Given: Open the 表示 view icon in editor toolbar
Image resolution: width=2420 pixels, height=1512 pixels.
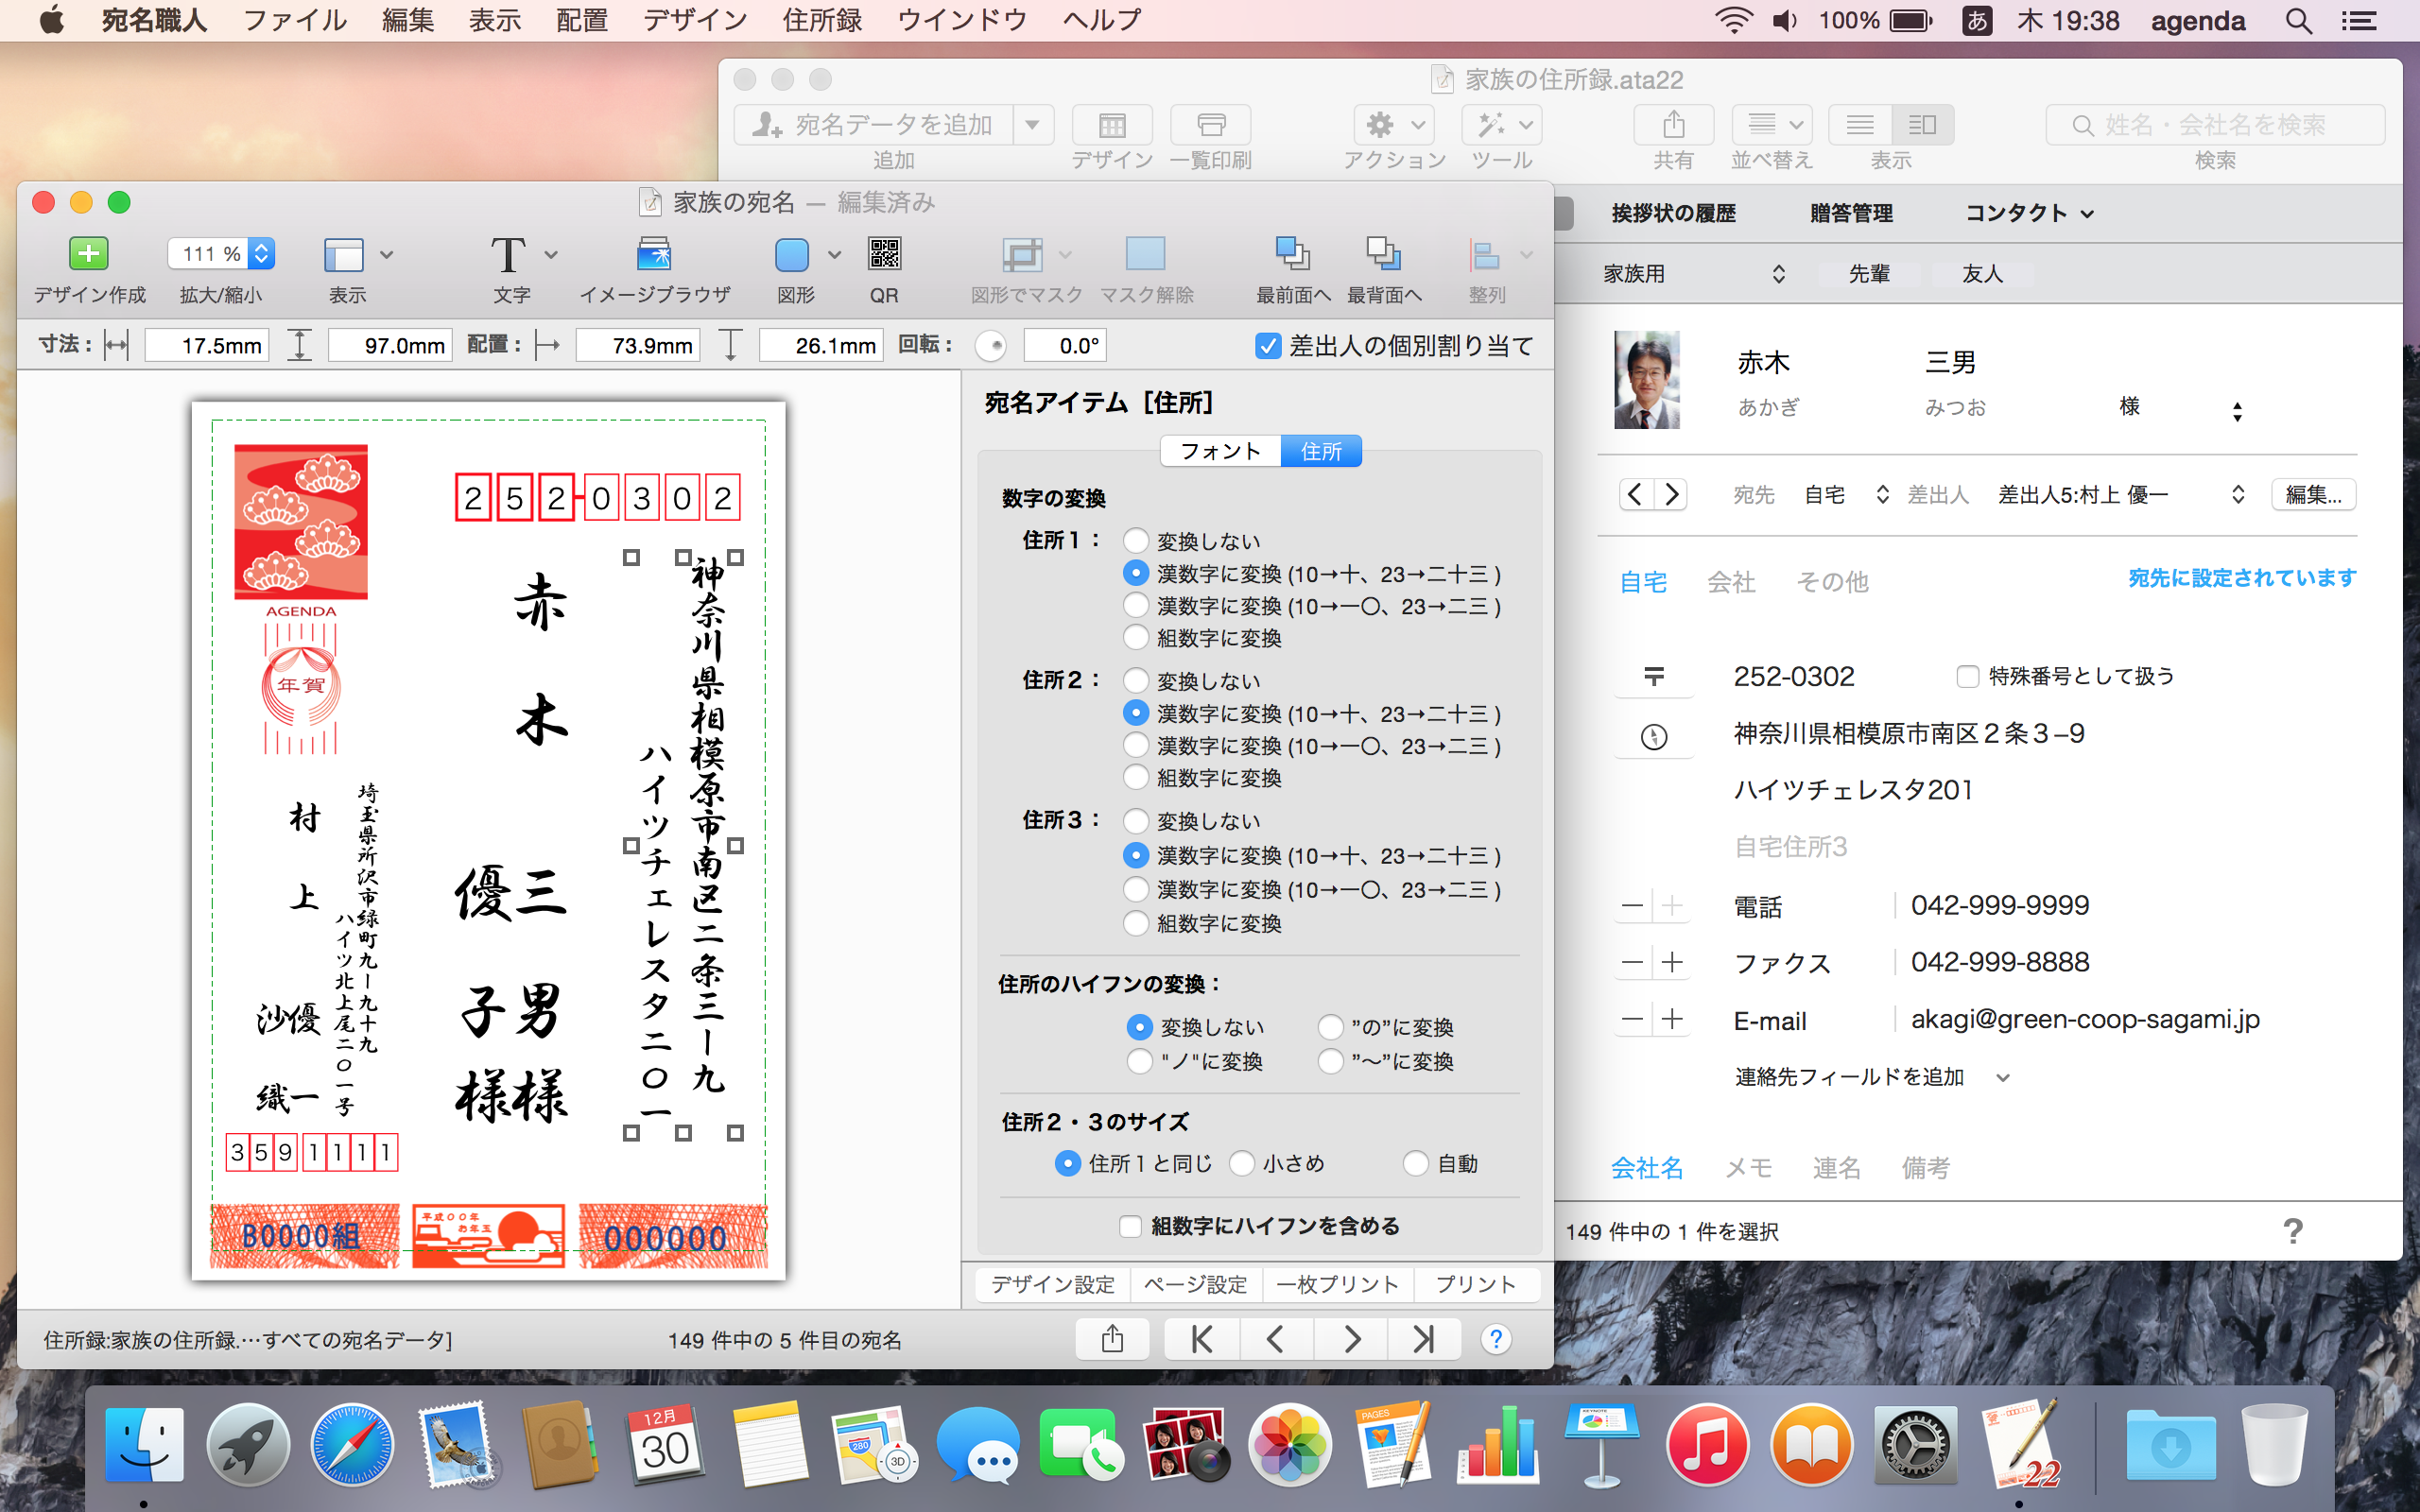Looking at the screenshot, I should coord(343,254).
